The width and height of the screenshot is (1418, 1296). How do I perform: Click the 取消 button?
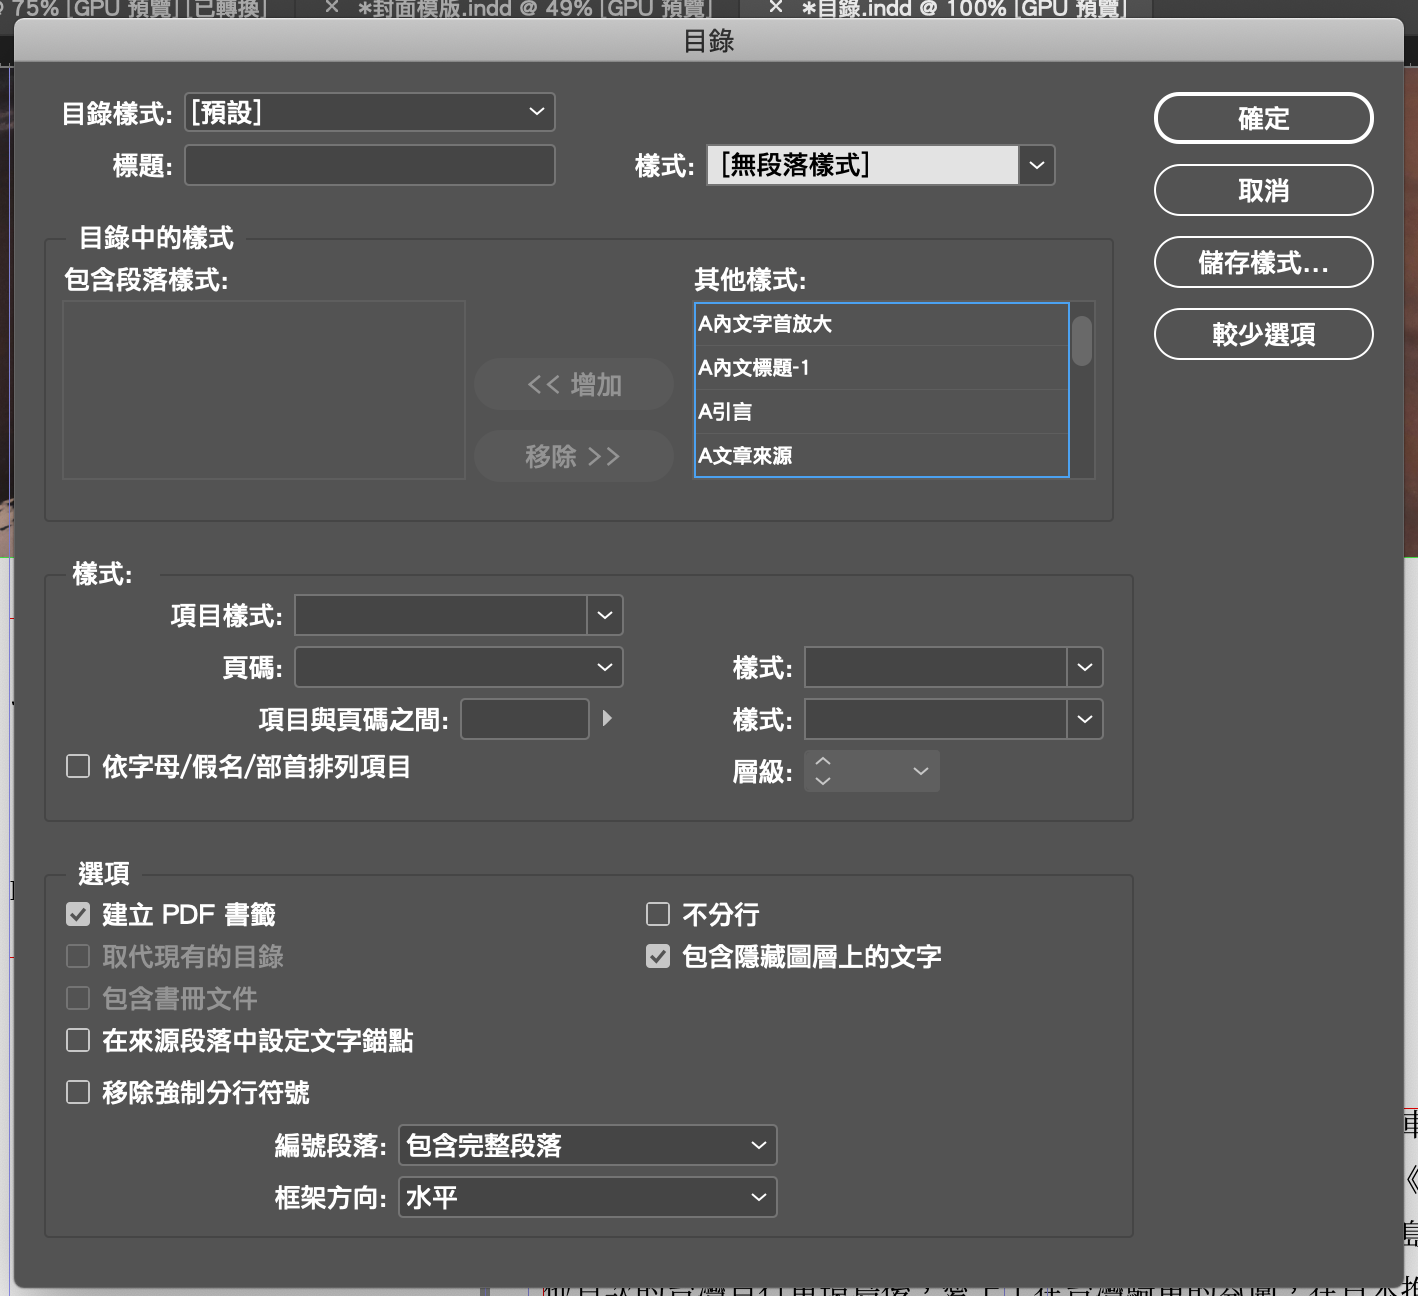pyautogui.click(x=1263, y=190)
